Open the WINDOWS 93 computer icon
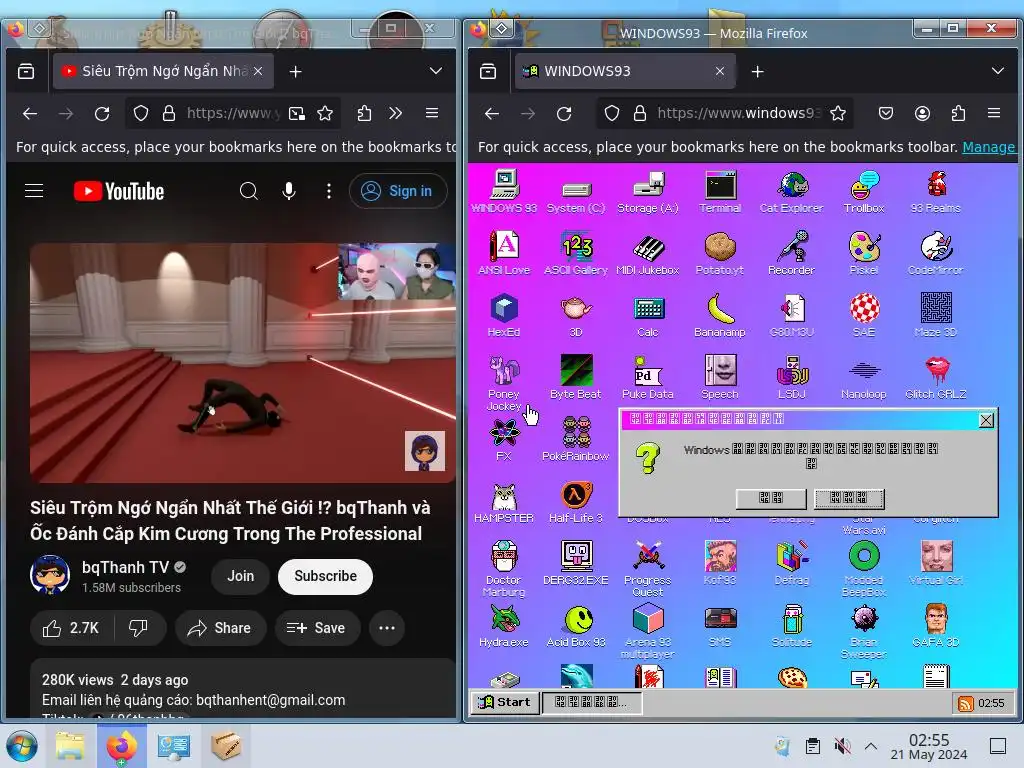Image resolution: width=1024 pixels, height=768 pixels. point(504,191)
